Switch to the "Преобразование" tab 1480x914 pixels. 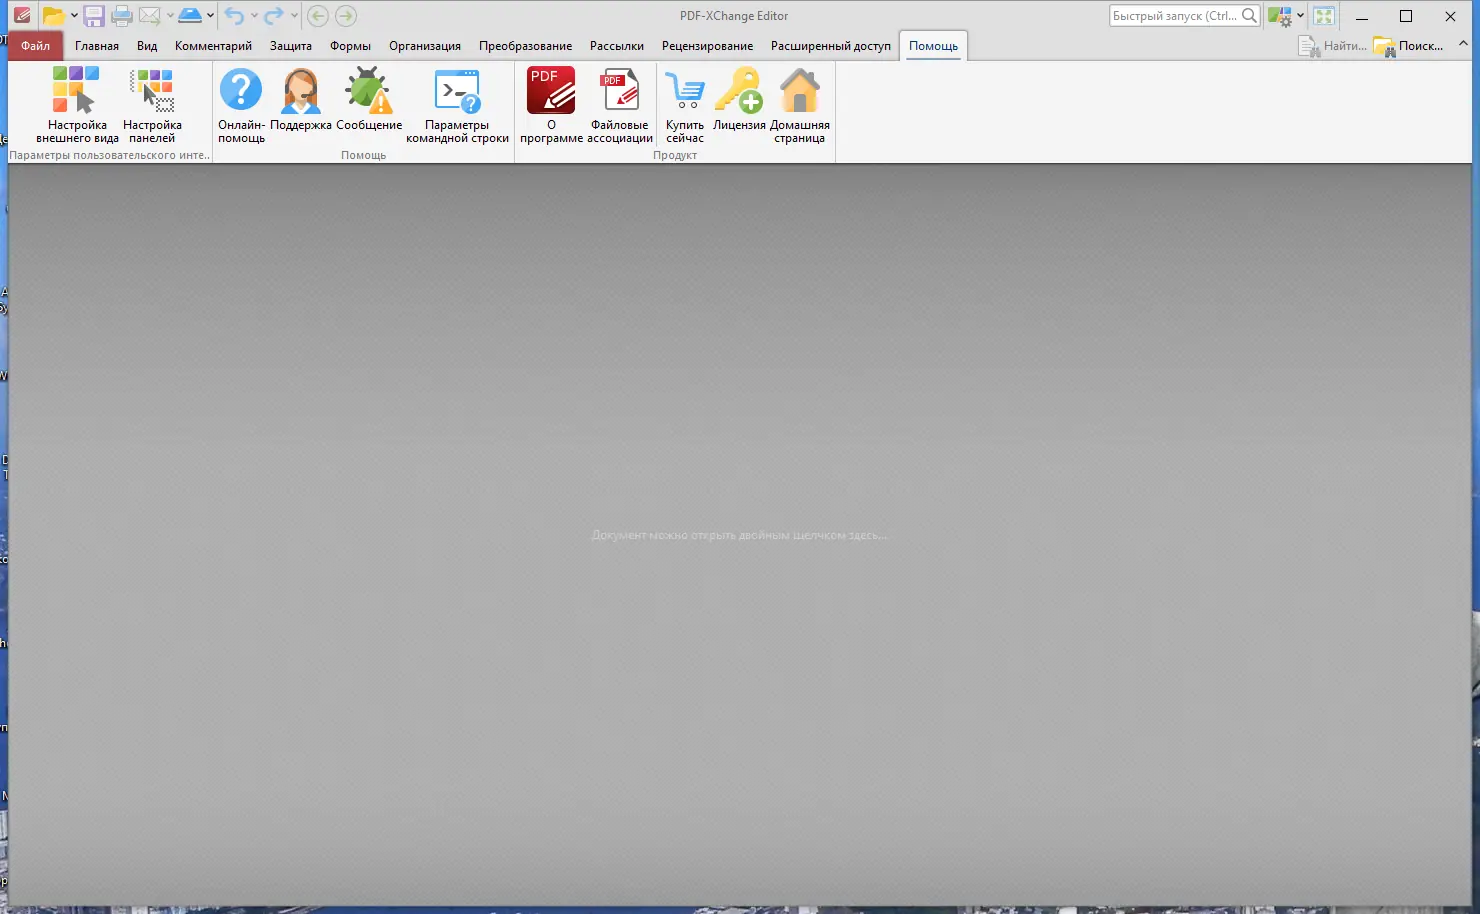(x=525, y=46)
